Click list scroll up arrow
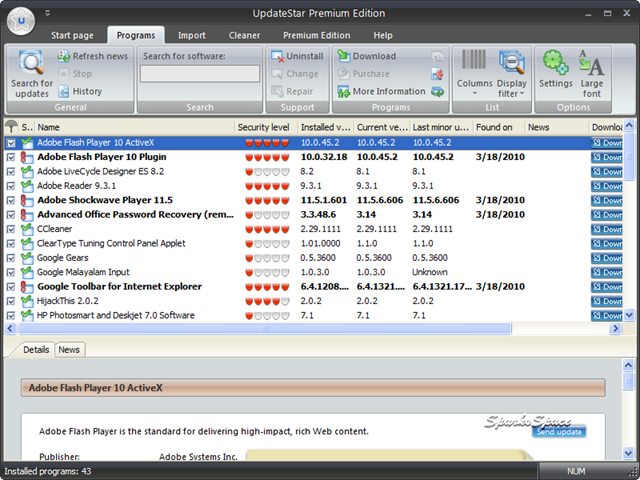 click(629, 125)
